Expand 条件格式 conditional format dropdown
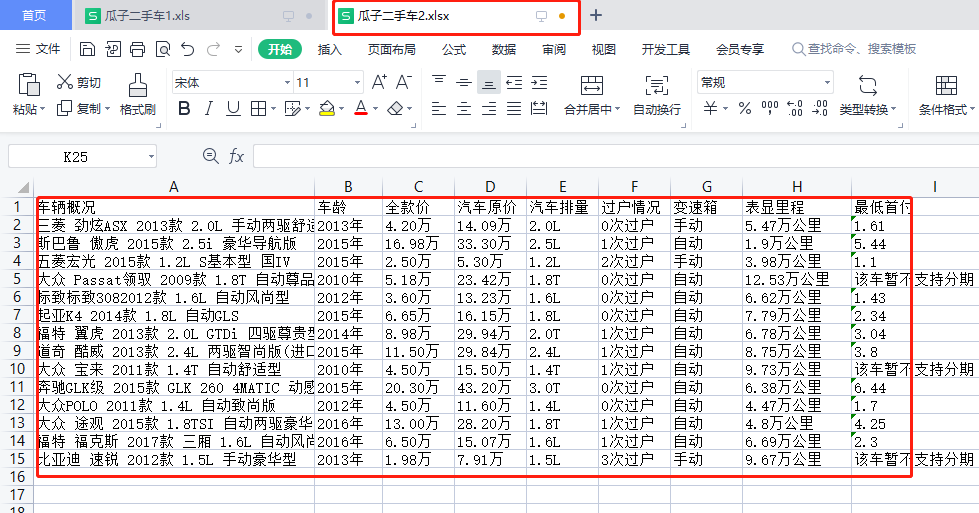 972,109
